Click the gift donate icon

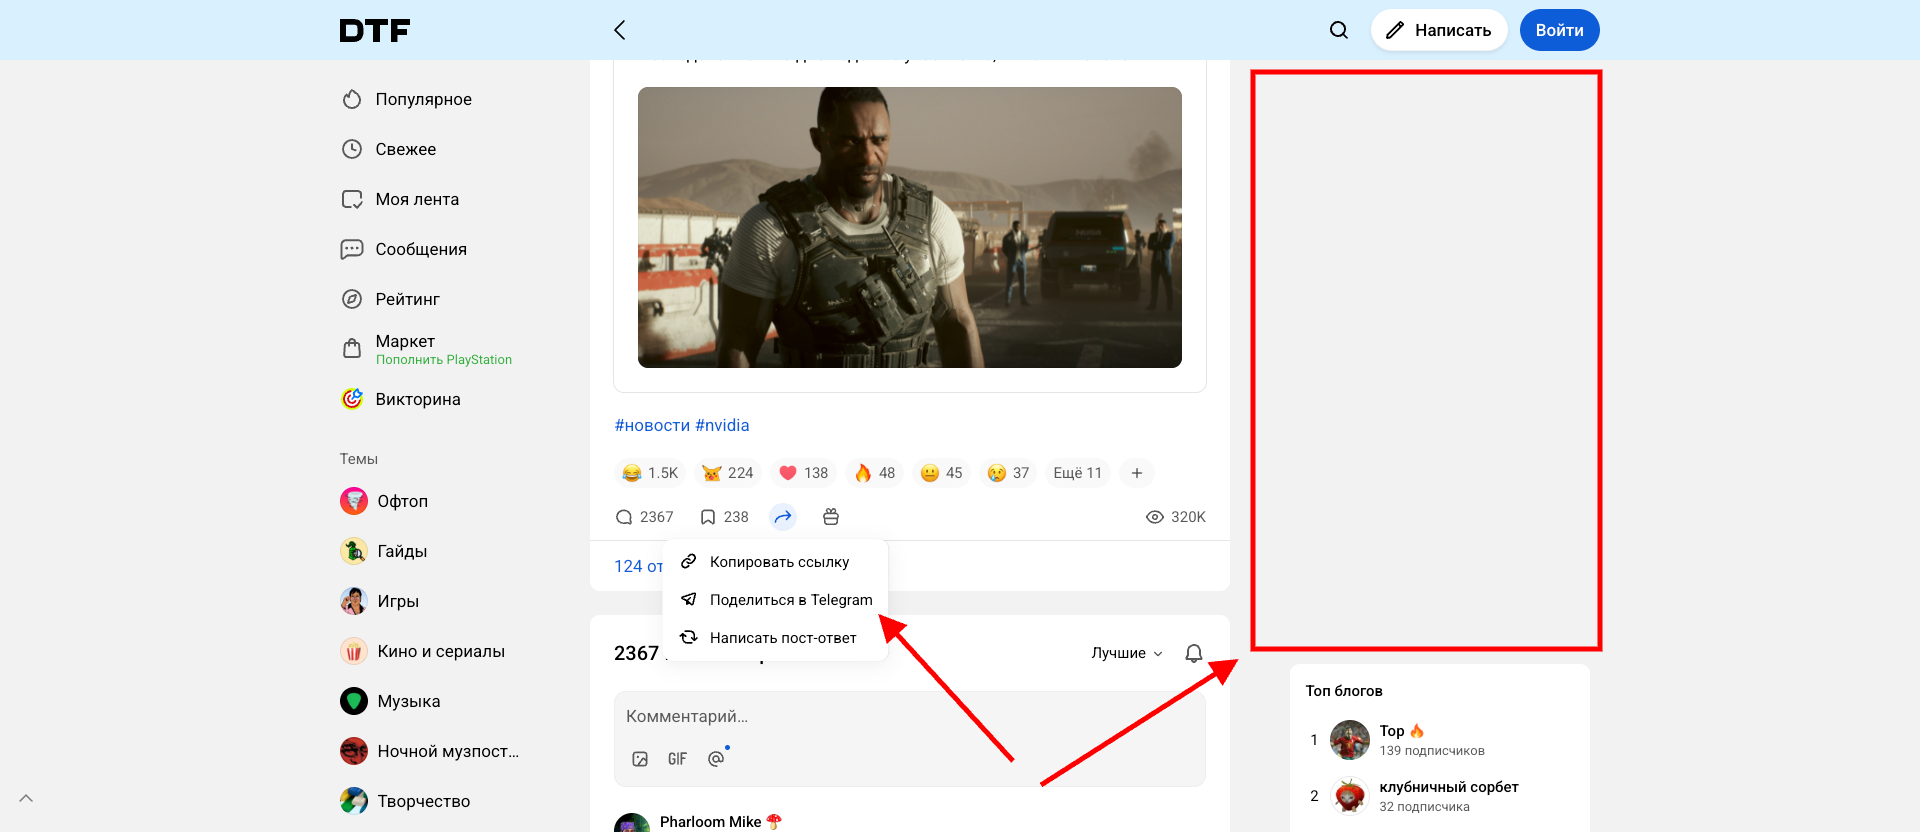831,517
